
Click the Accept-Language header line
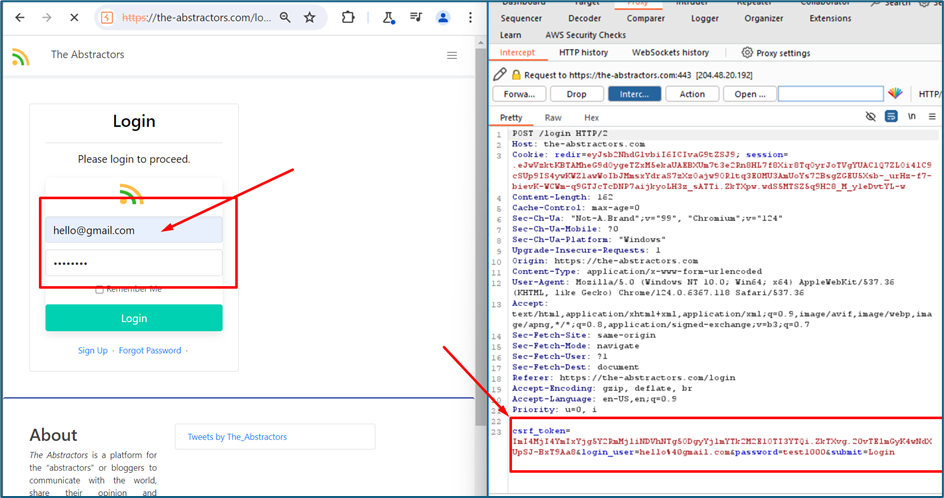coord(594,399)
